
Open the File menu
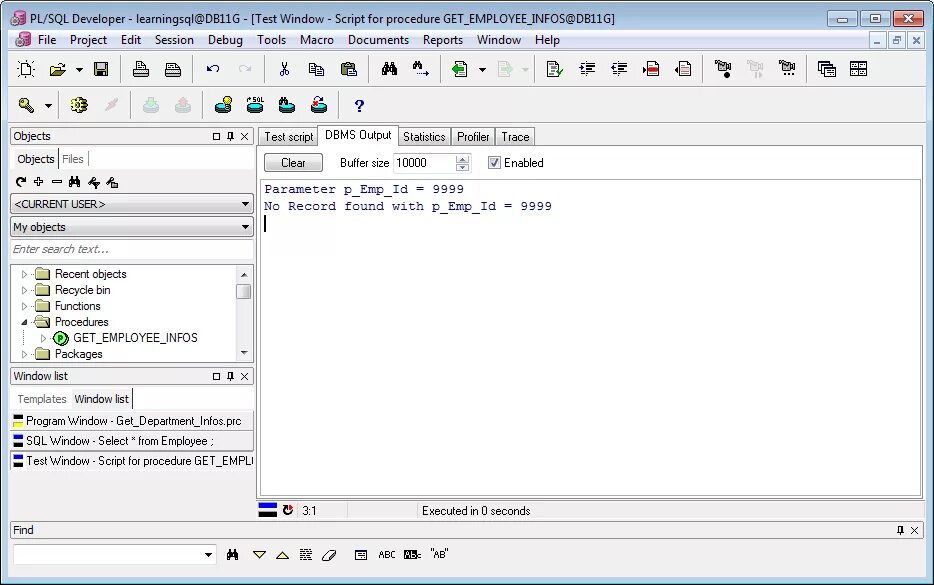coord(47,40)
